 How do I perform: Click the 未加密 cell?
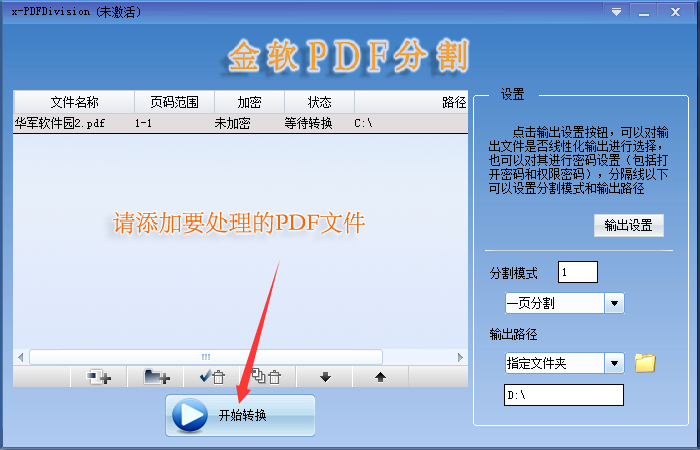tap(232, 123)
